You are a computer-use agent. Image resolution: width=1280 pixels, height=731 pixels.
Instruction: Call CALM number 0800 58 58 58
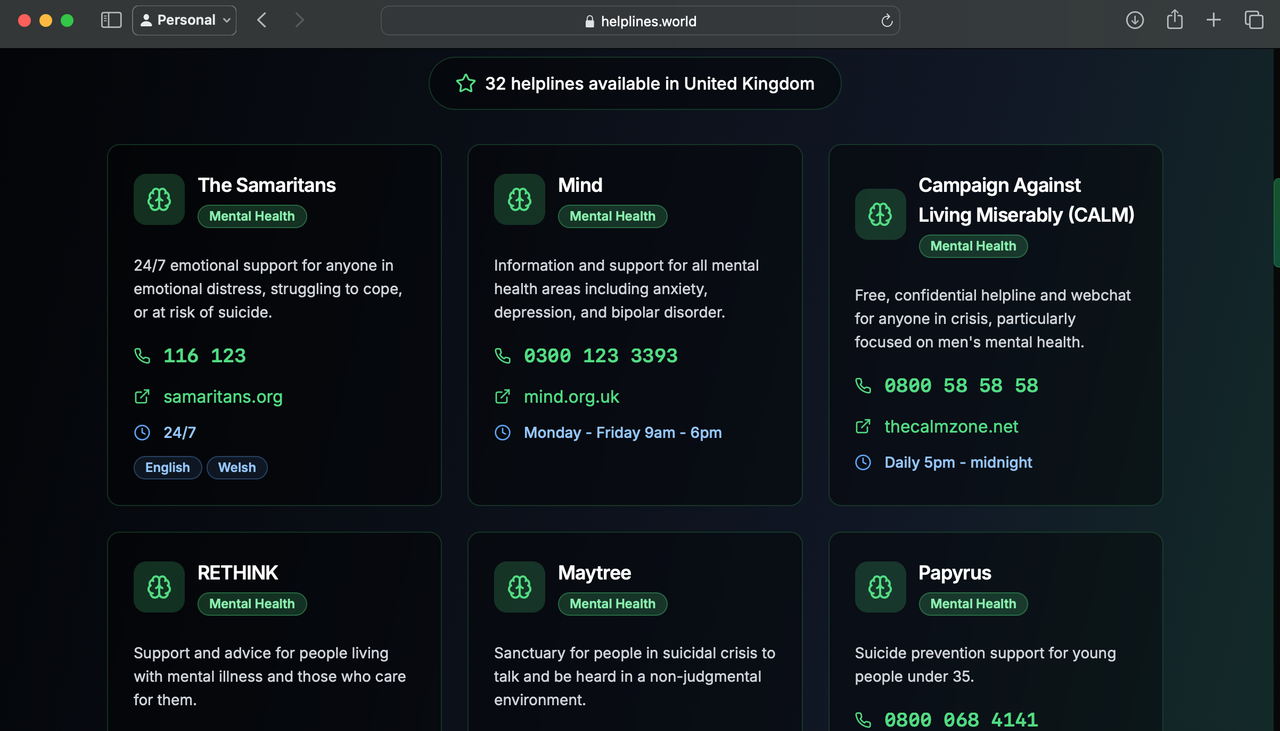coord(961,386)
